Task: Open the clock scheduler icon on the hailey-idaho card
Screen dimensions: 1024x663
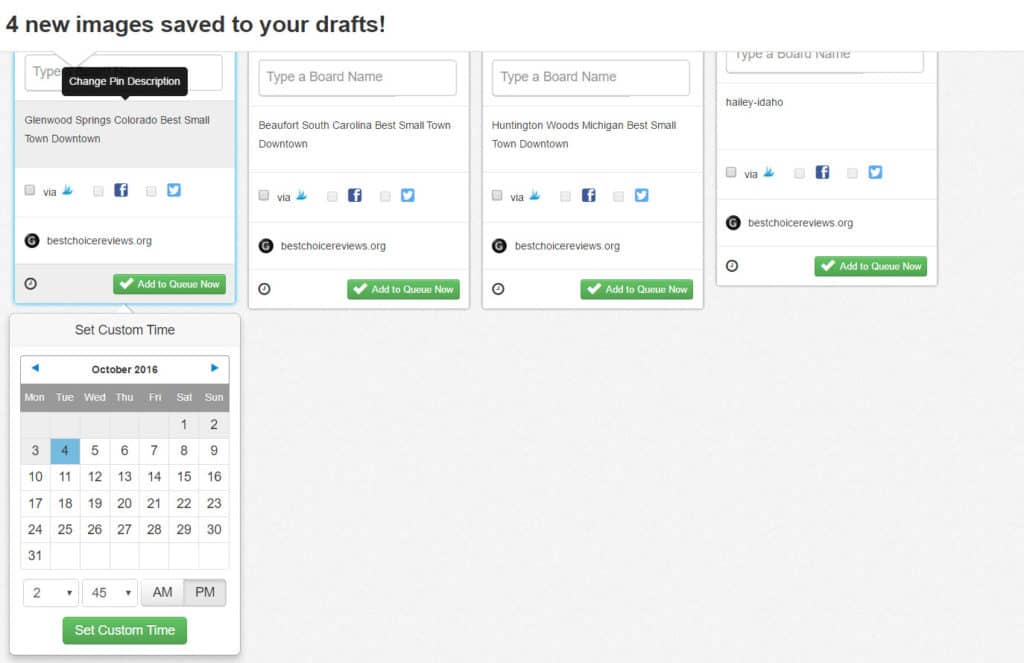Action: pos(733,266)
